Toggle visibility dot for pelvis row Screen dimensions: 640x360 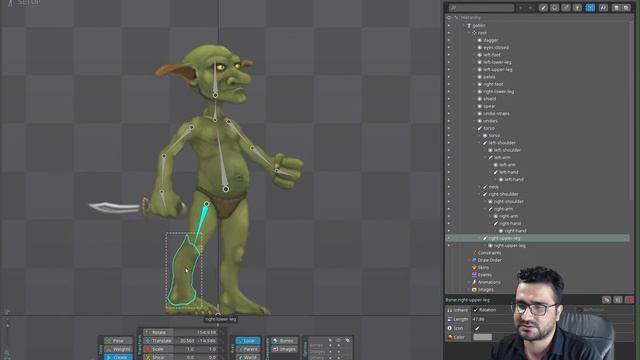coord(449,77)
